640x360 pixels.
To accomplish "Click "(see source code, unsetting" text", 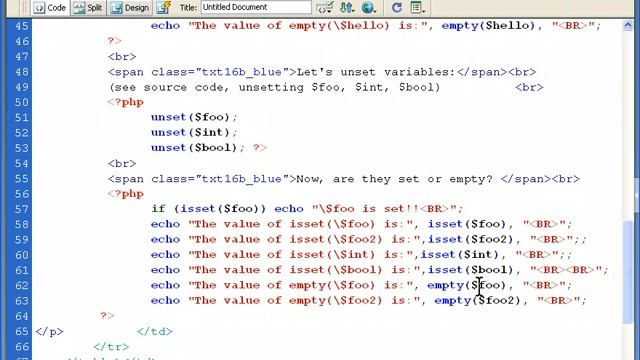I will click(x=207, y=87).
